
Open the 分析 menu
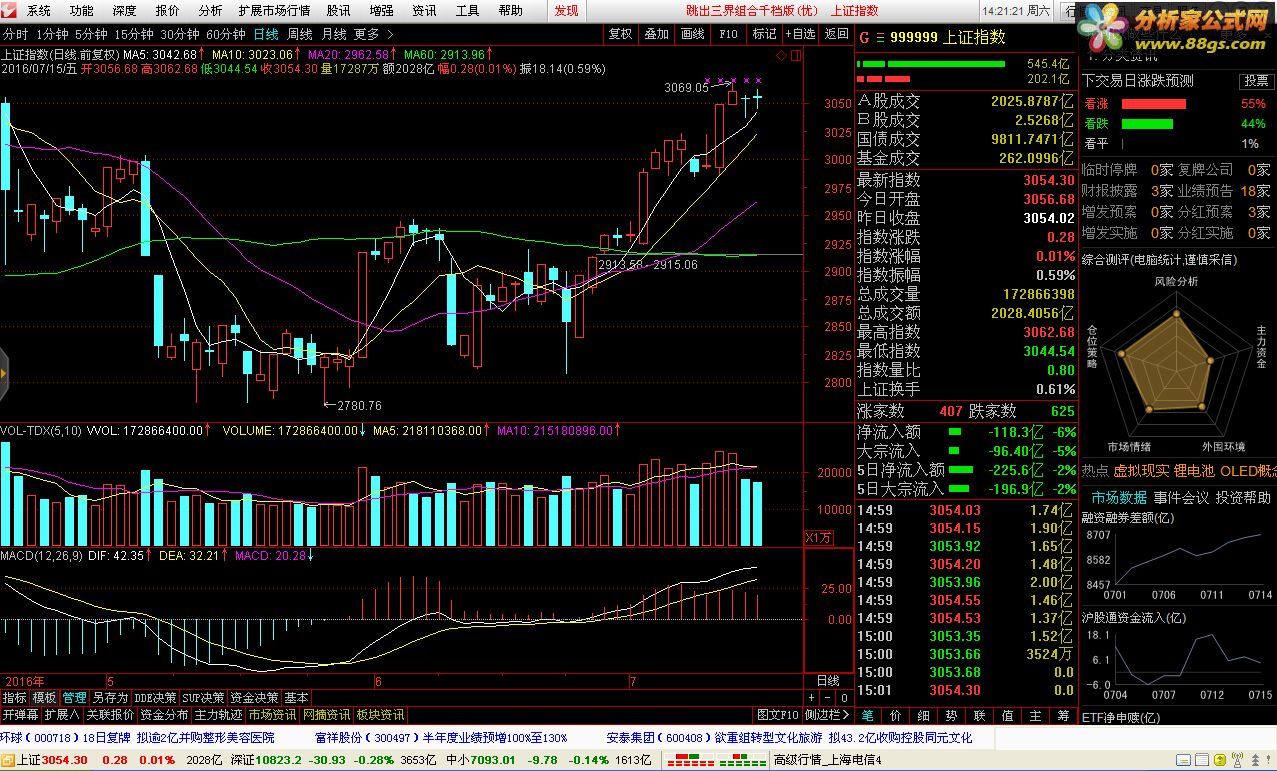pyautogui.click(x=210, y=10)
